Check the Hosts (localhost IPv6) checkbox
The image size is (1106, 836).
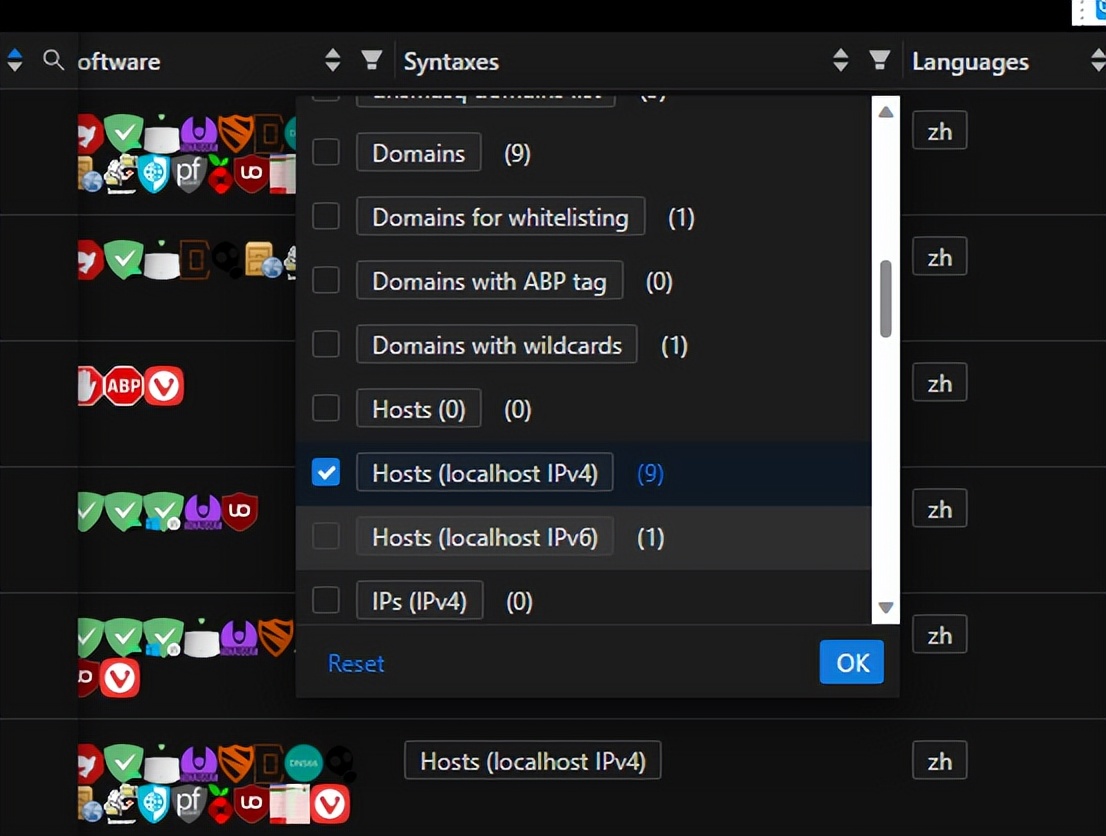point(326,537)
